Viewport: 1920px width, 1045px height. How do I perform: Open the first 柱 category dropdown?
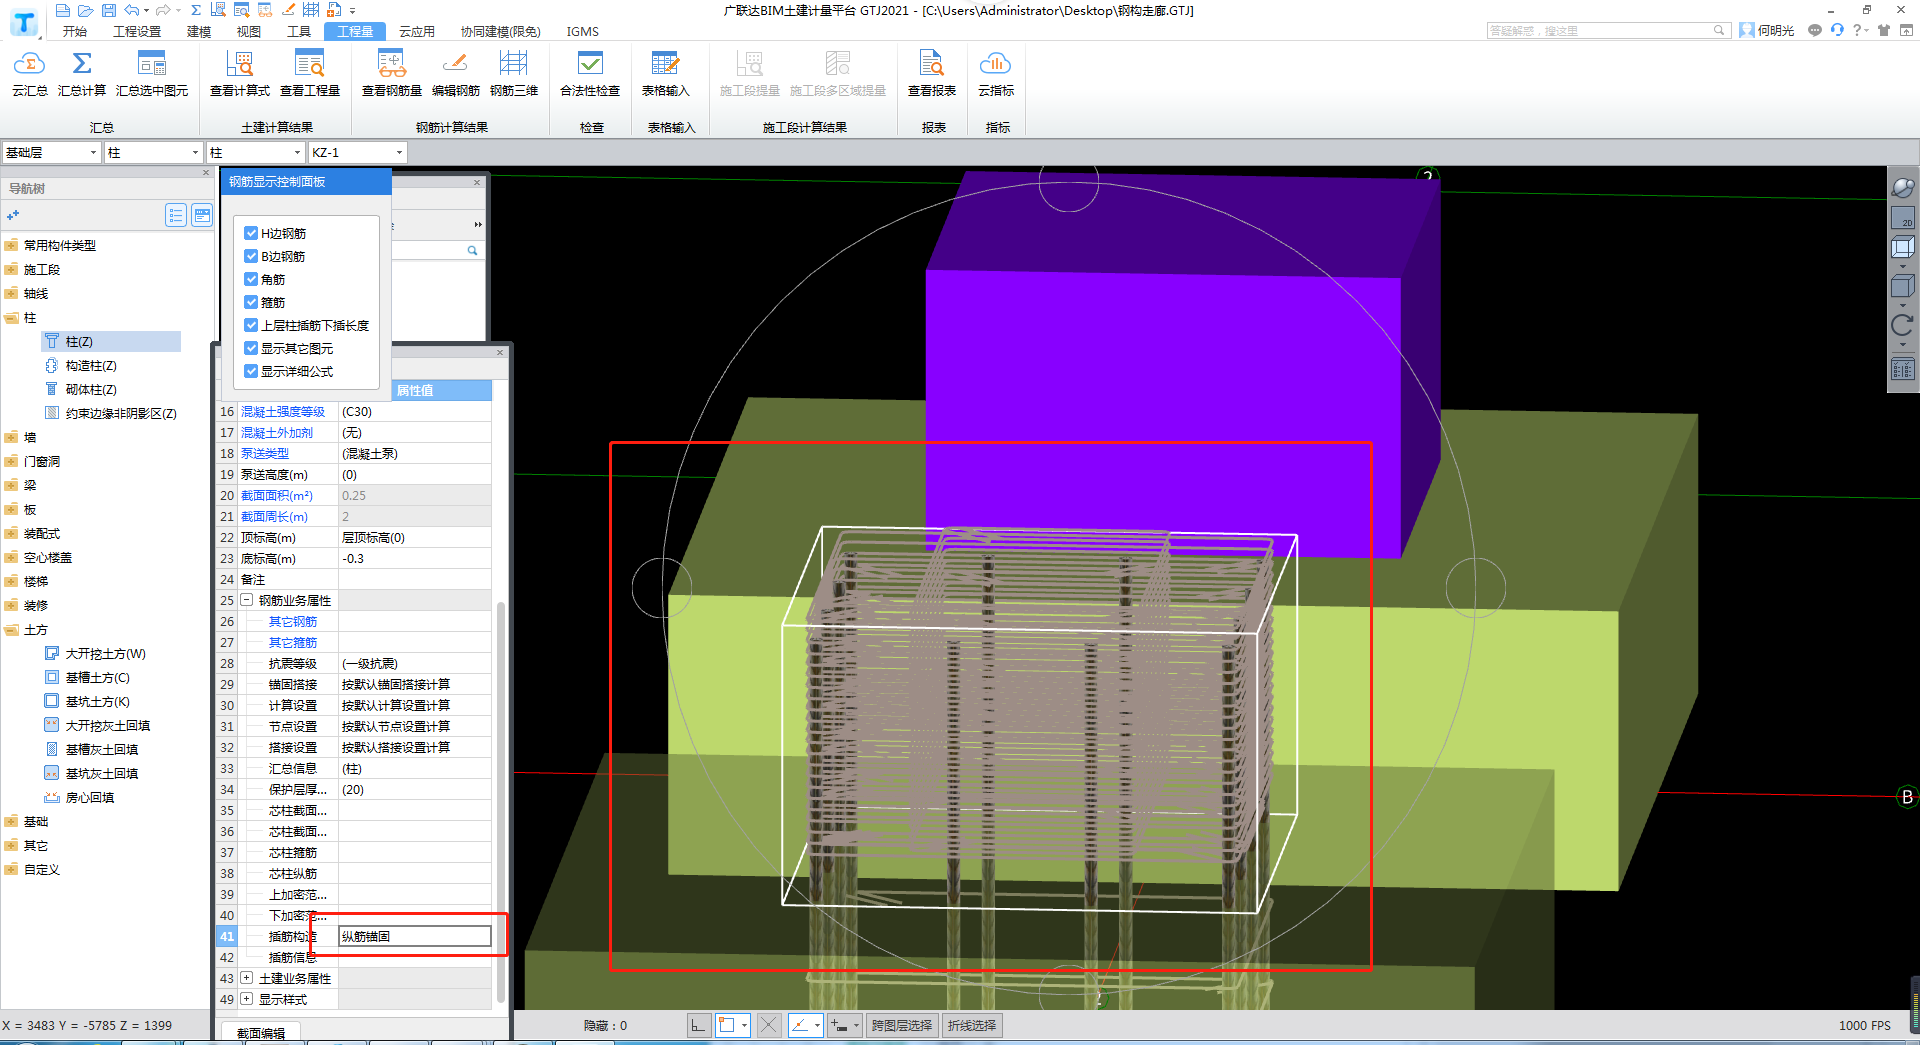coord(154,153)
